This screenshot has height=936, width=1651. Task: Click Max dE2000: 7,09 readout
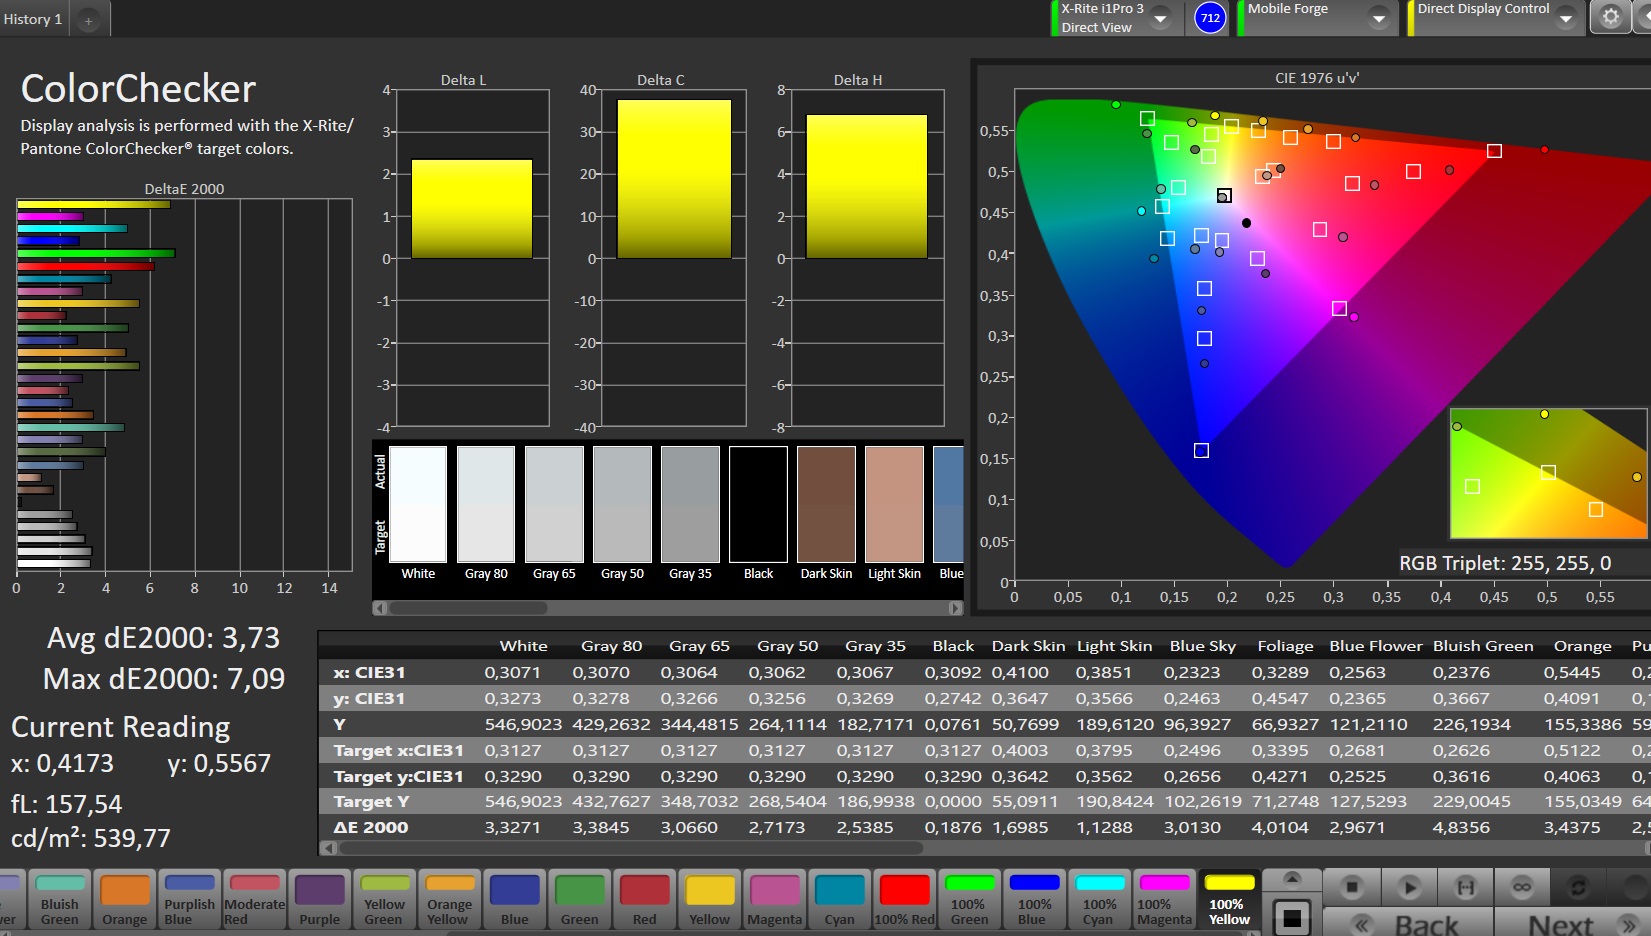(164, 679)
